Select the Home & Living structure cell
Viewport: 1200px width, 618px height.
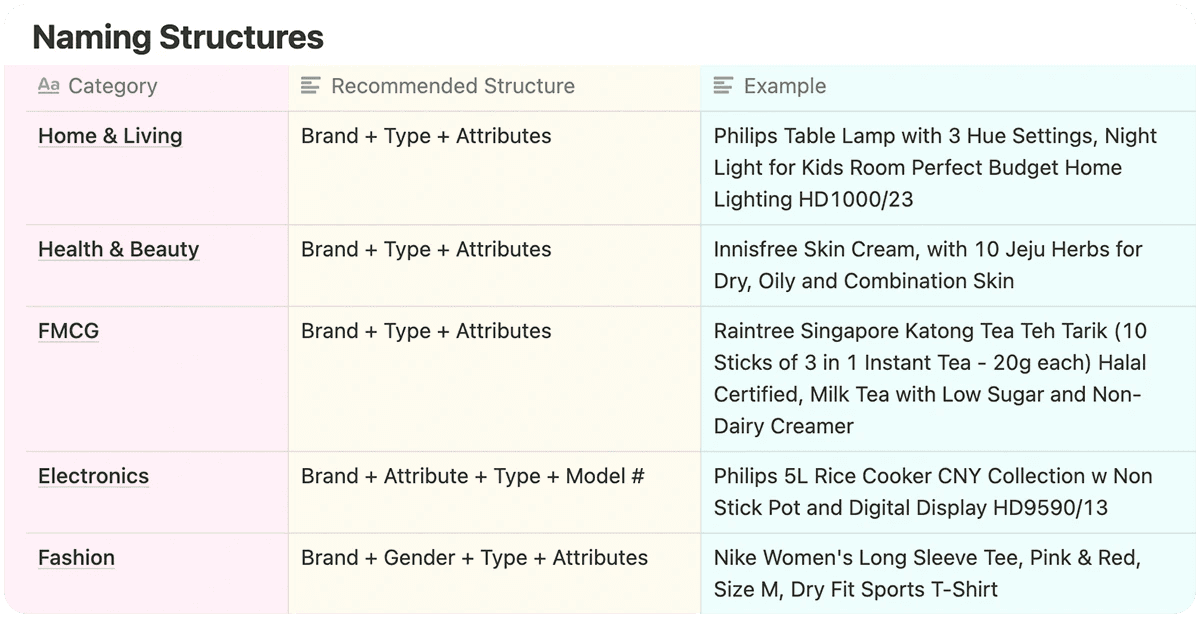coord(426,136)
